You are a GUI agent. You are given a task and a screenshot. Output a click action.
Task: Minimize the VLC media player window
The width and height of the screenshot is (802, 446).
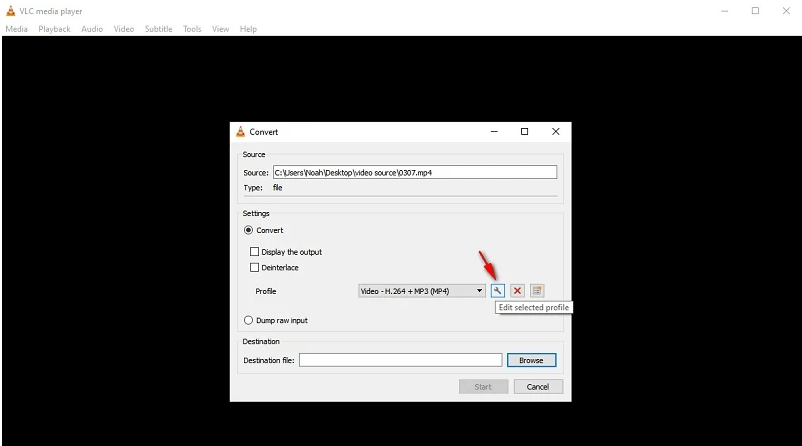[725, 11]
